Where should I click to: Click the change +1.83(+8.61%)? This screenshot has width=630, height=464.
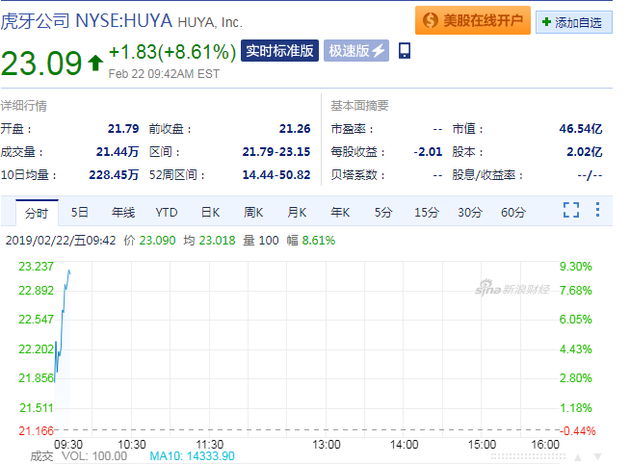click(172, 52)
